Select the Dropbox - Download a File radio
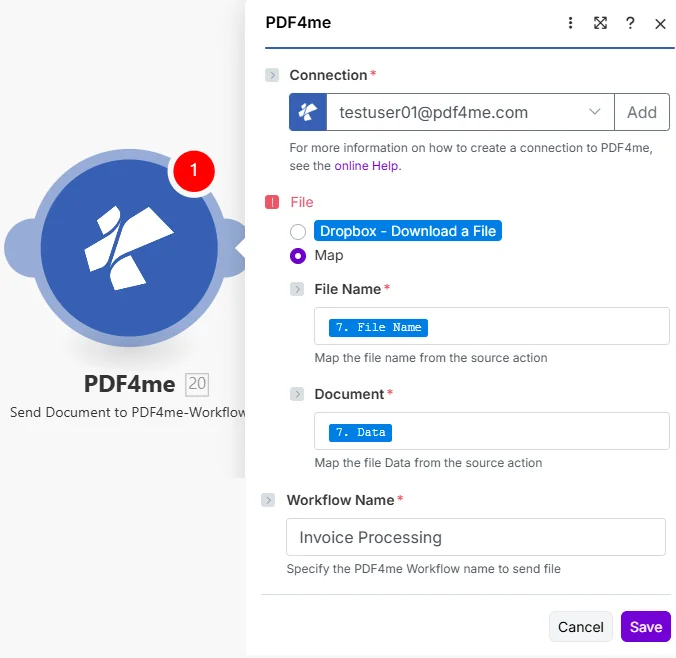Image resolution: width=676 pixels, height=658 pixels. tap(298, 232)
